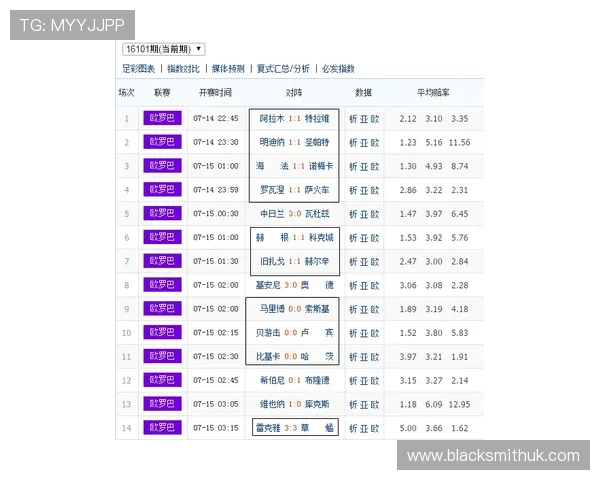Click the 欧罗巴 league badge in row 5
The image size is (600, 480).
(x=162, y=213)
